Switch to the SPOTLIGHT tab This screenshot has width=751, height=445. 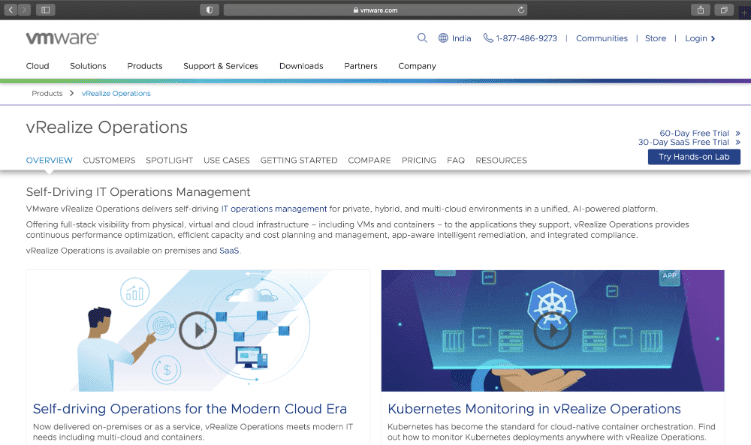[x=169, y=160]
